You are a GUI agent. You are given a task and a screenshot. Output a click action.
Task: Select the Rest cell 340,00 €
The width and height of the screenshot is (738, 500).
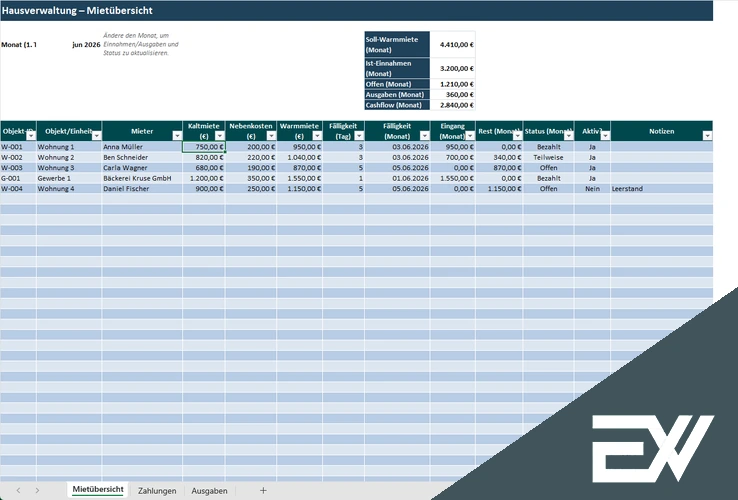click(x=499, y=157)
